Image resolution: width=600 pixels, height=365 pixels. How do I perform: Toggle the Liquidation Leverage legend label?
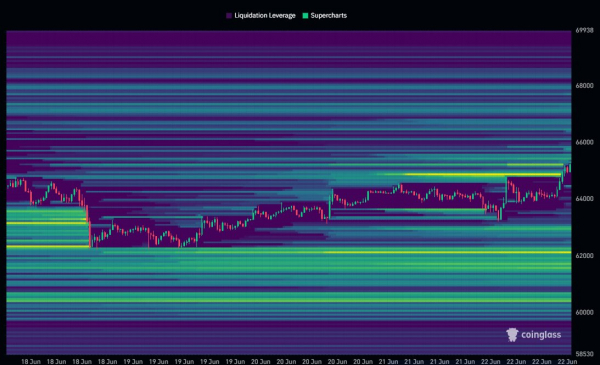coord(265,16)
